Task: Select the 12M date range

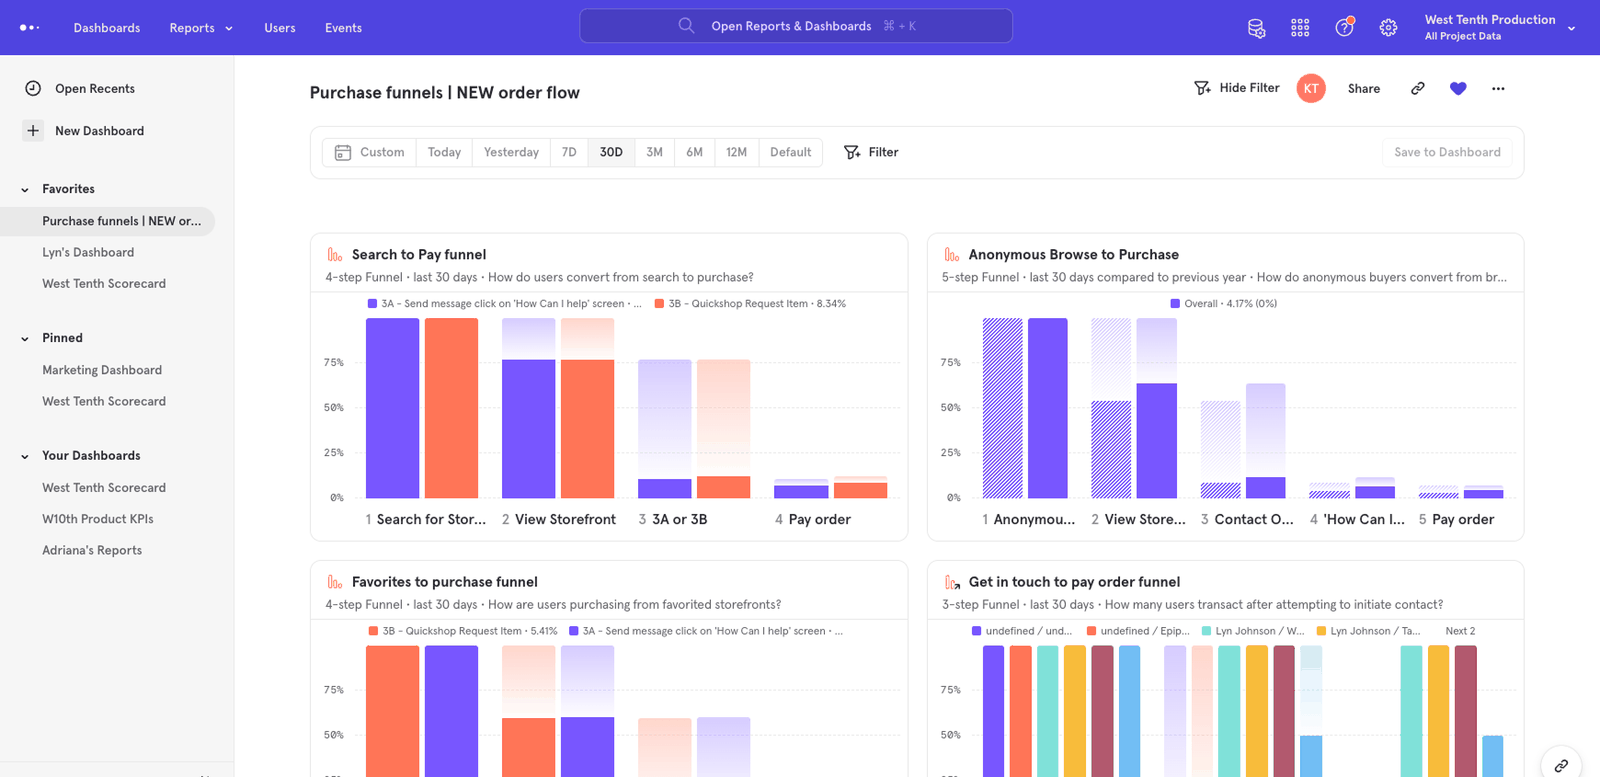Action: tap(736, 152)
